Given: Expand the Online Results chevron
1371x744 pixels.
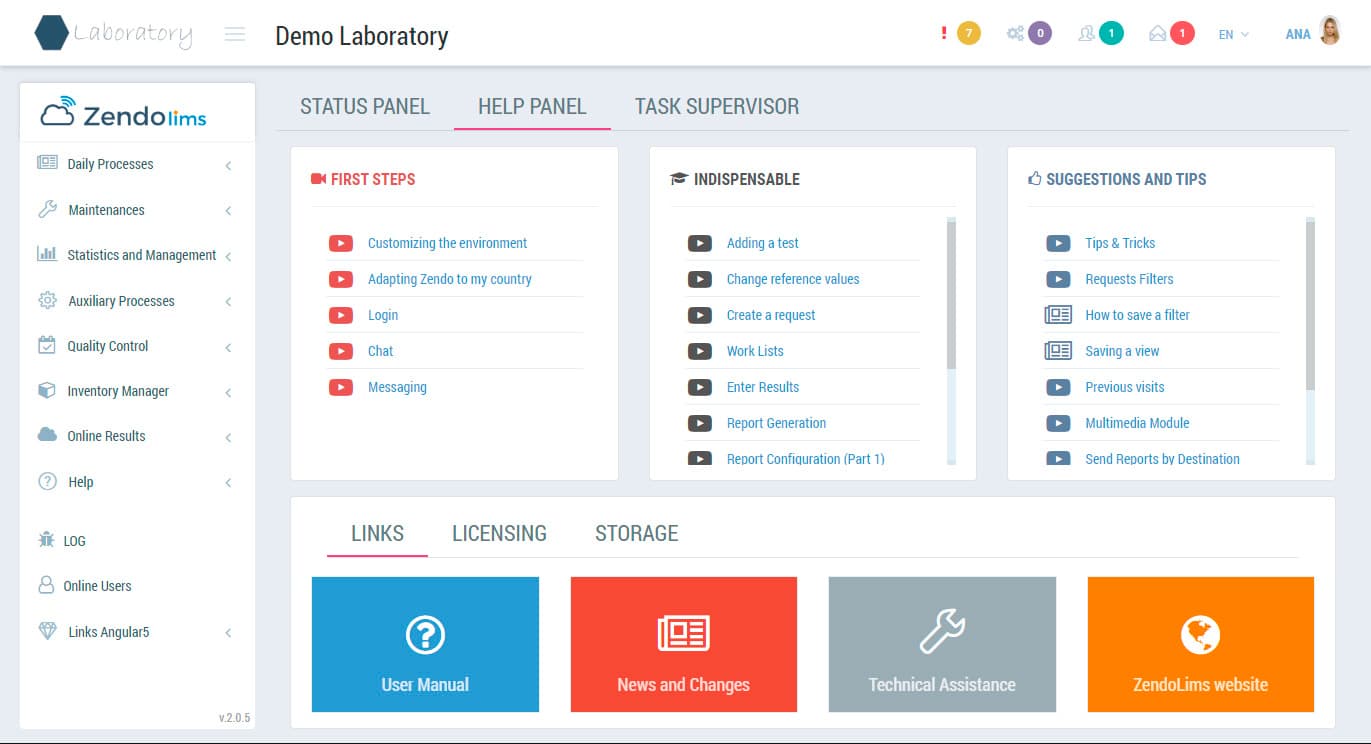Looking at the screenshot, I should 228,437.
